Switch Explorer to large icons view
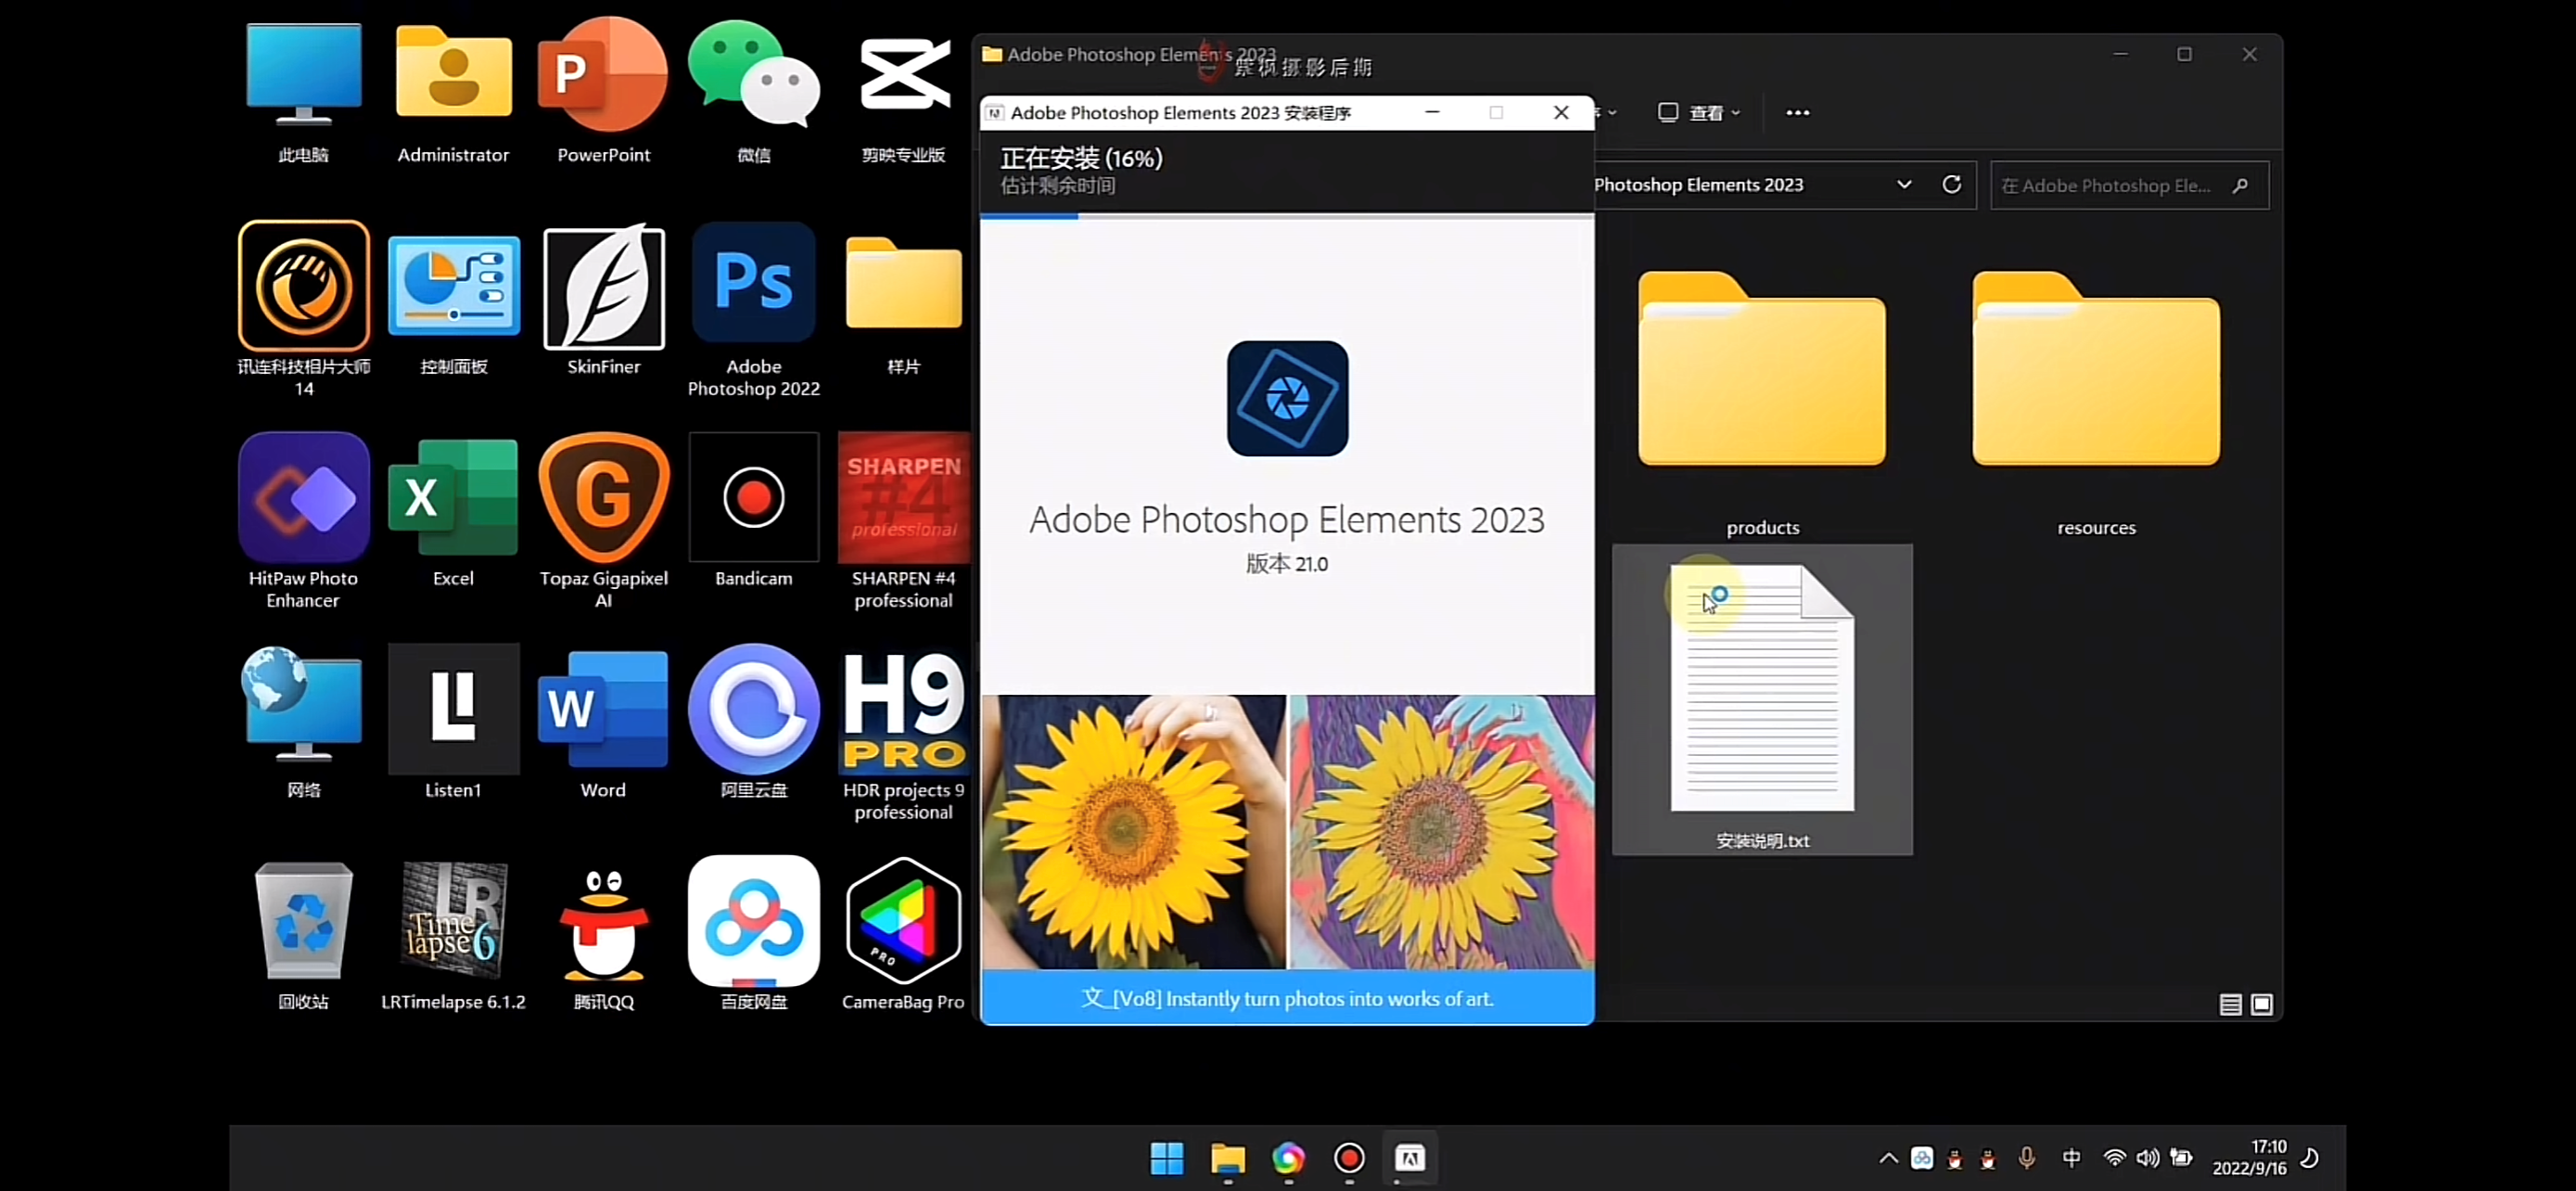This screenshot has height=1191, width=2576. coord(2261,1004)
